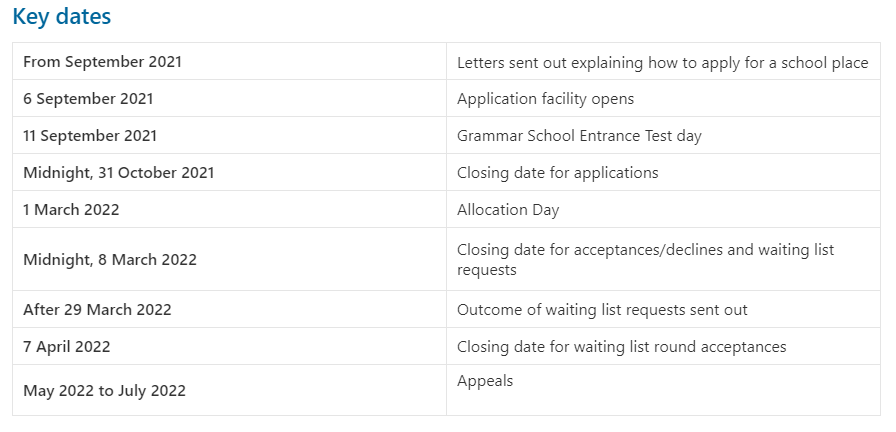896x432 pixels.
Task: Click Outcome of waiting list requests sent out
Action: coord(602,310)
